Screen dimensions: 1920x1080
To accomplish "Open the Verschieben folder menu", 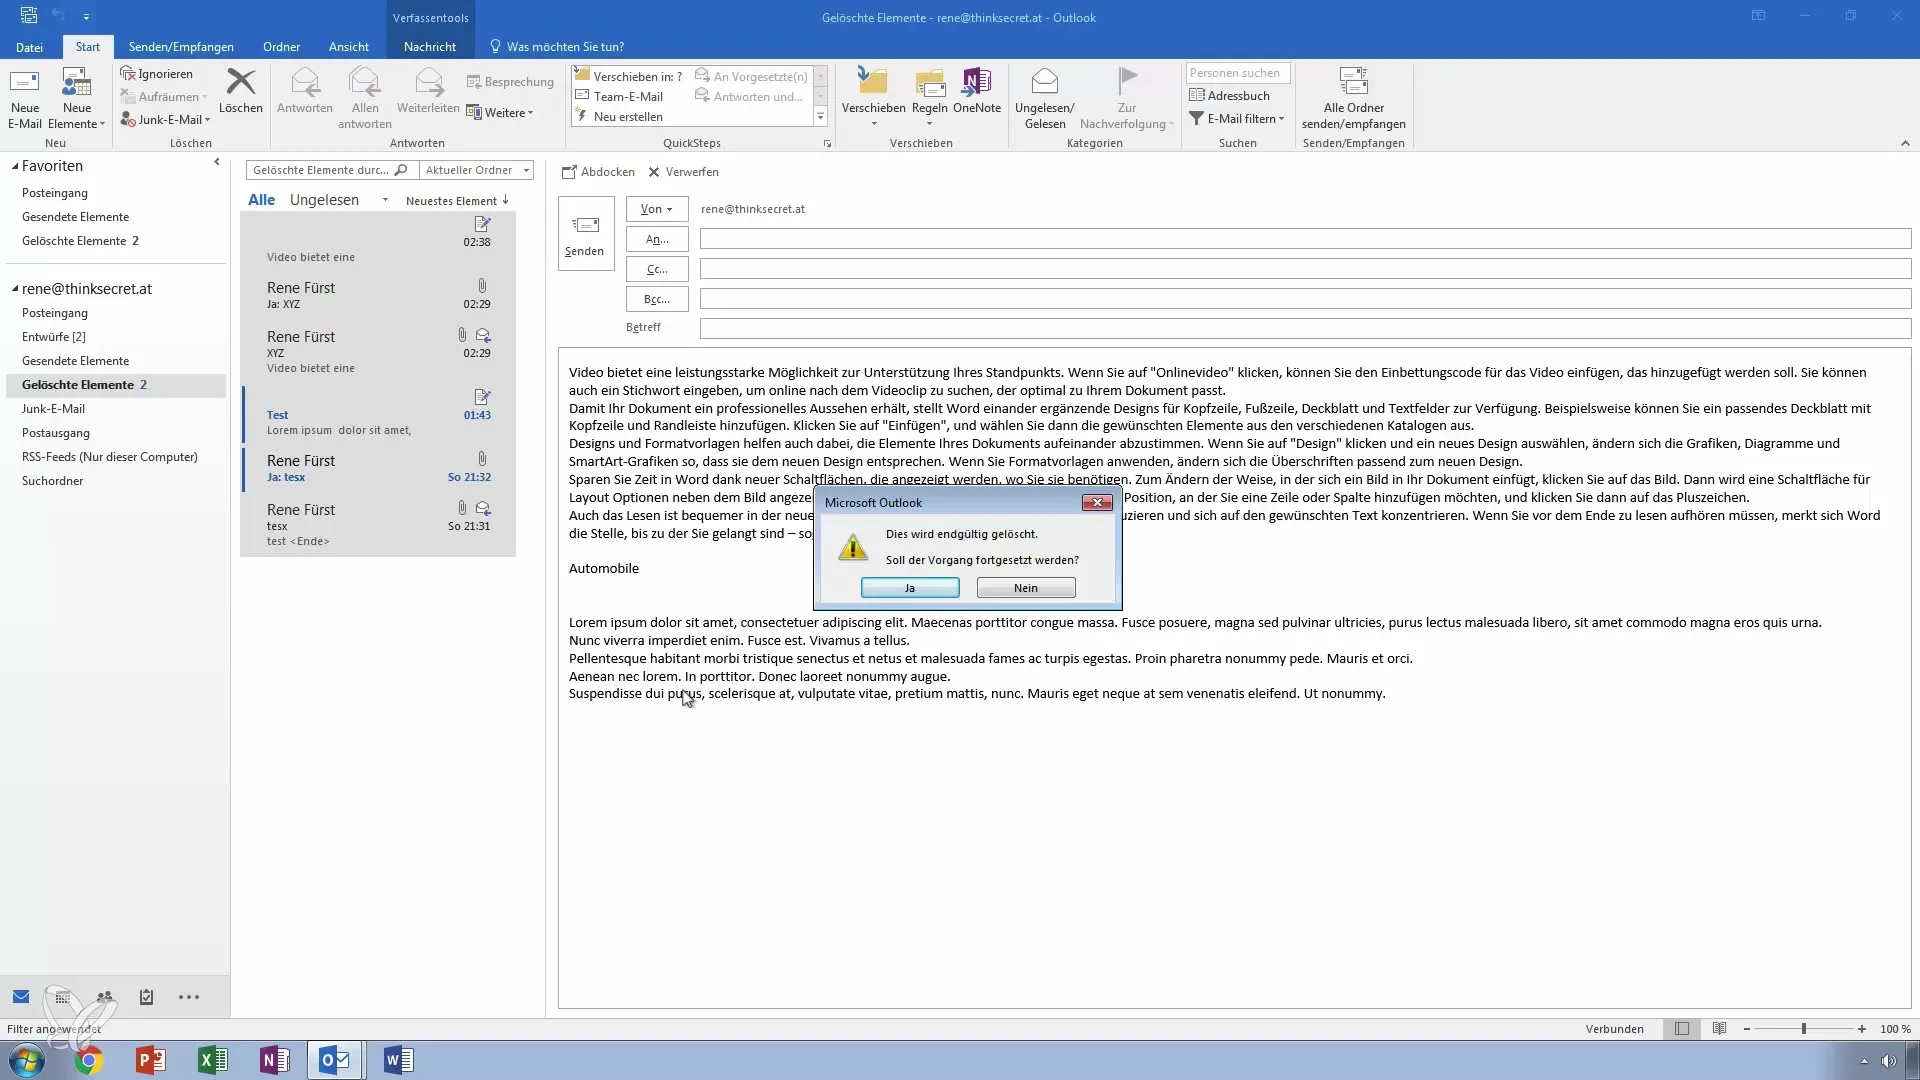I will pyautogui.click(x=873, y=98).
